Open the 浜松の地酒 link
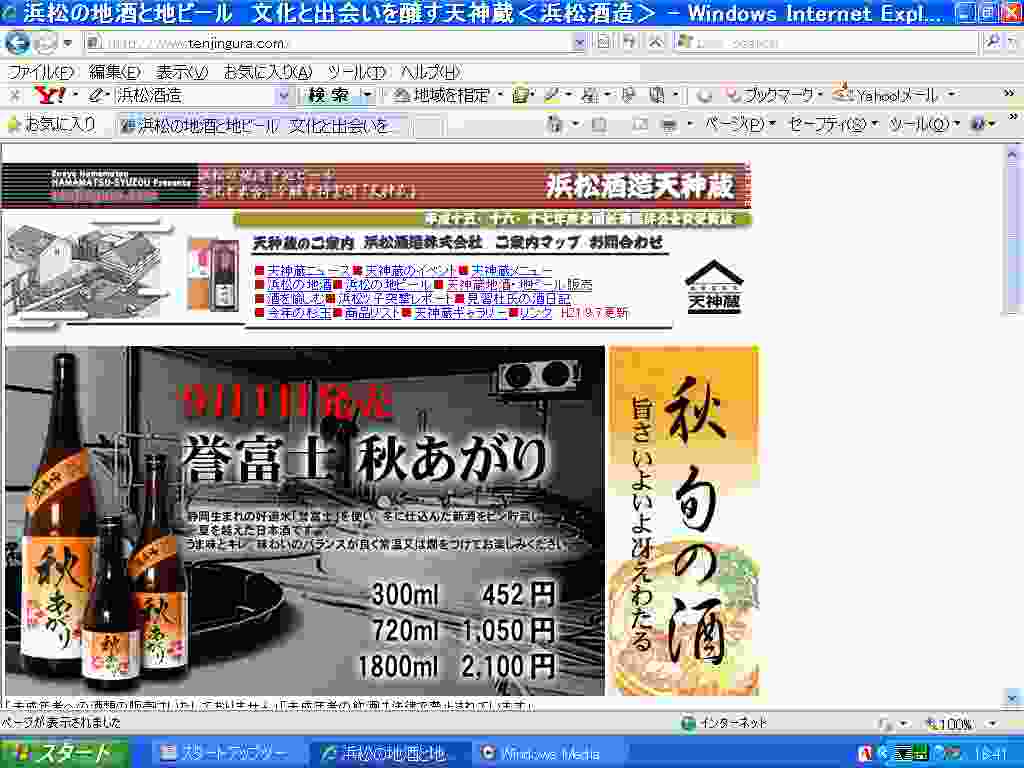 pos(299,285)
